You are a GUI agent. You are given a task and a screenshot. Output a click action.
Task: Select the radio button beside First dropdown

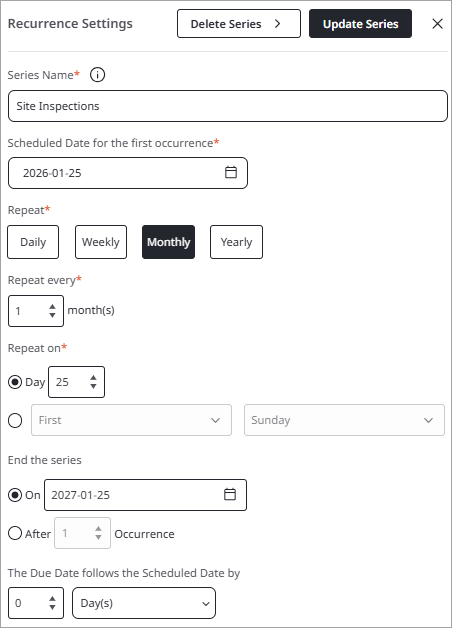tap(15, 421)
